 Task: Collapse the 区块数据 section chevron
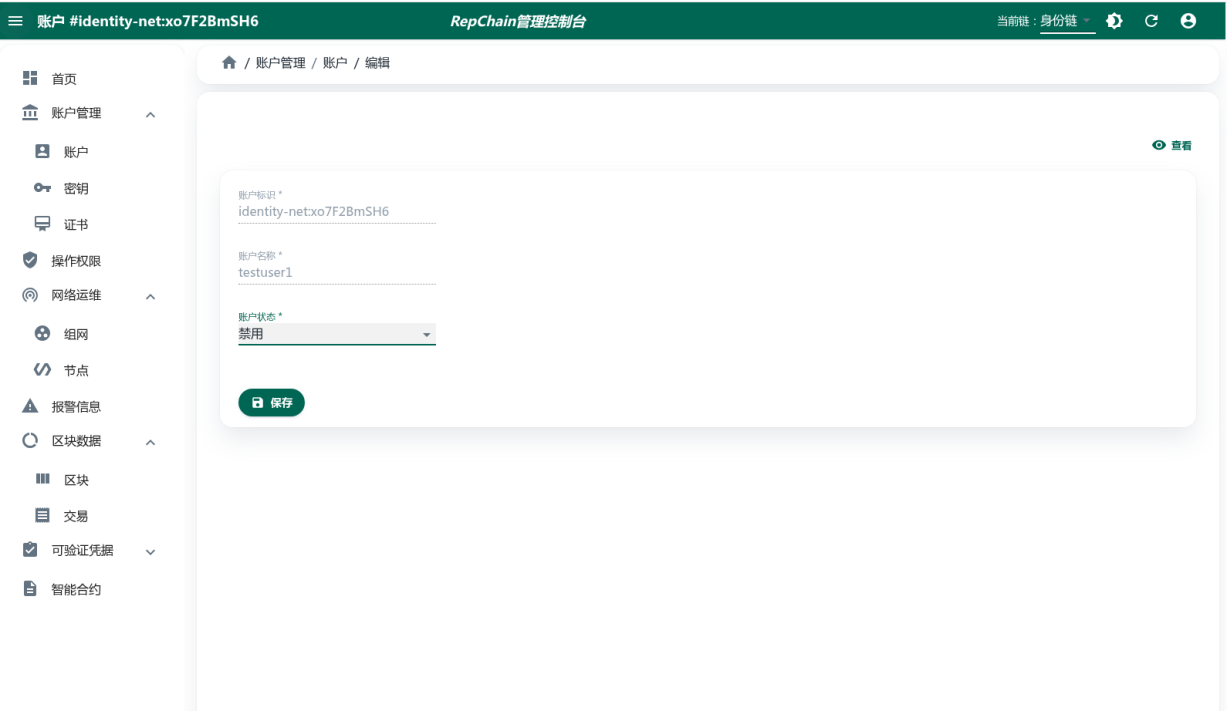(150, 442)
